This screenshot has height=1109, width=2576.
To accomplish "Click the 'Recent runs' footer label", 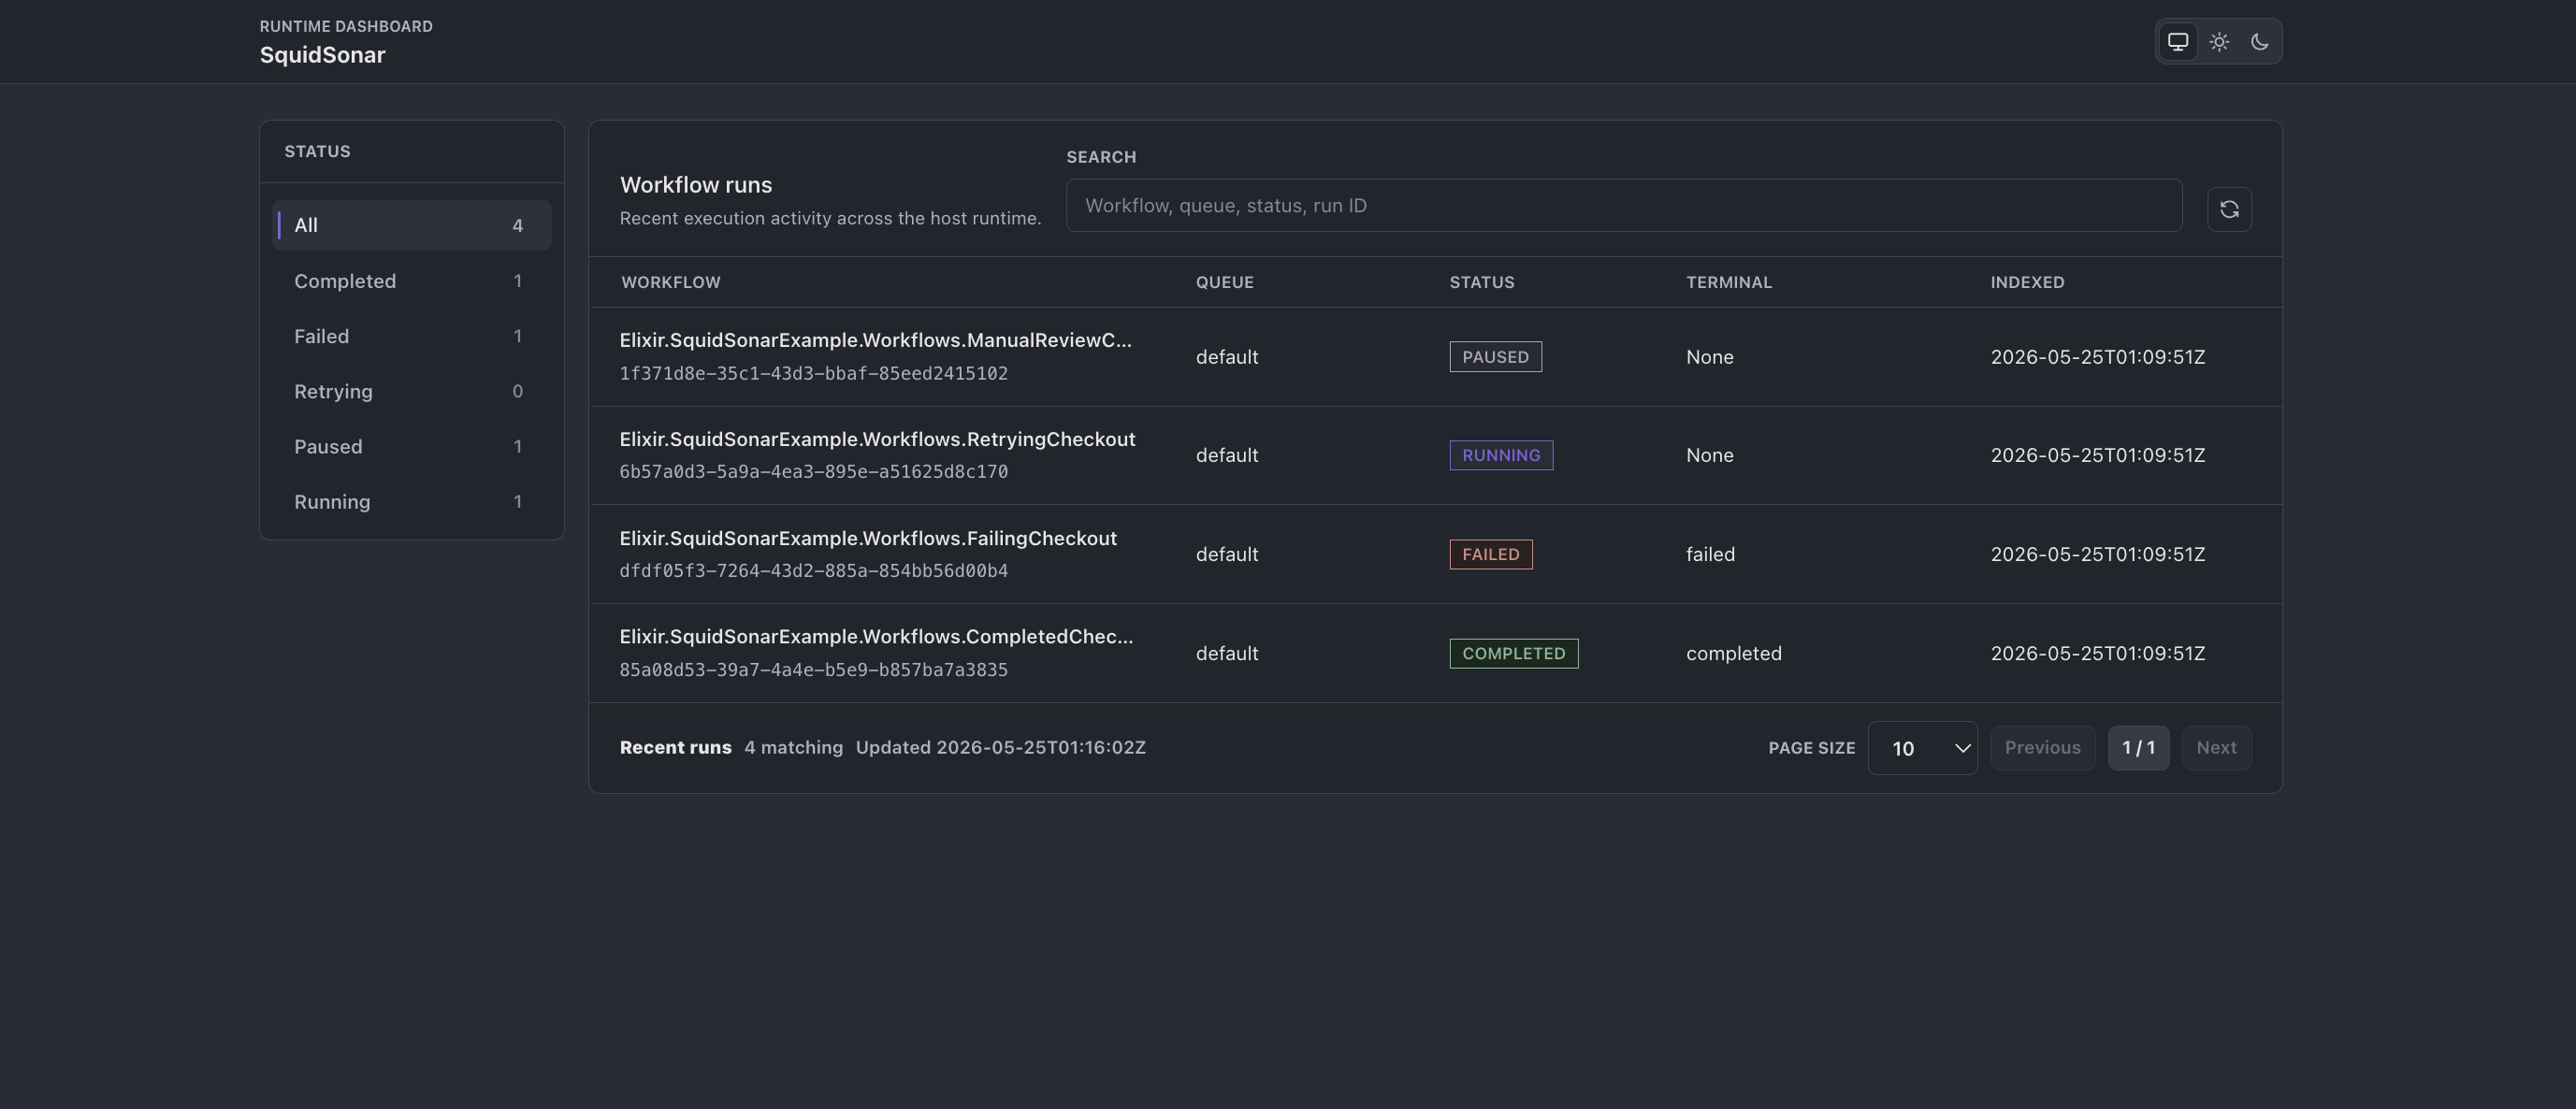I will (x=675, y=748).
